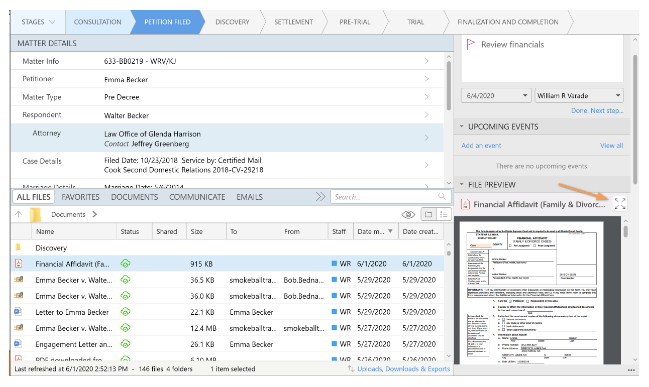Expand the Attorney row chevron
The image size is (649, 387).
[426, 138]
